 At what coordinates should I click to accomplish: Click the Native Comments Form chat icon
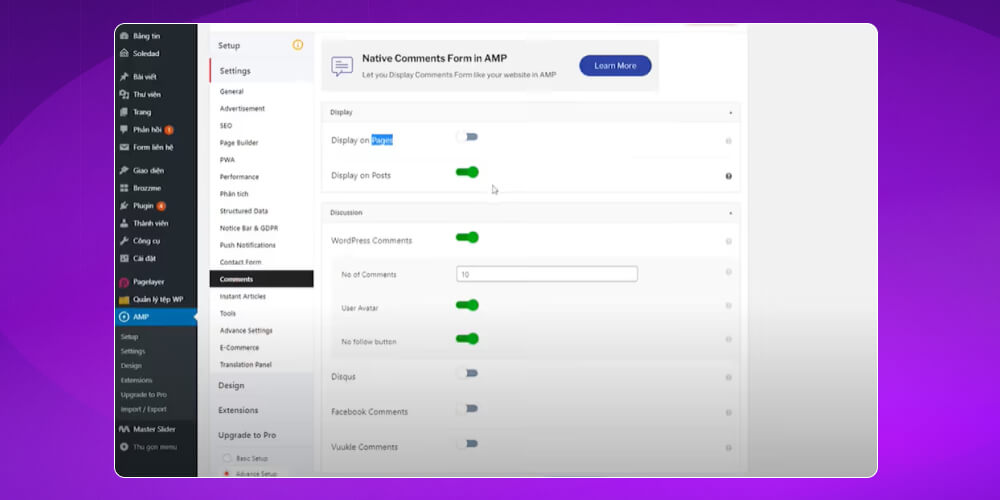point(342,66)
